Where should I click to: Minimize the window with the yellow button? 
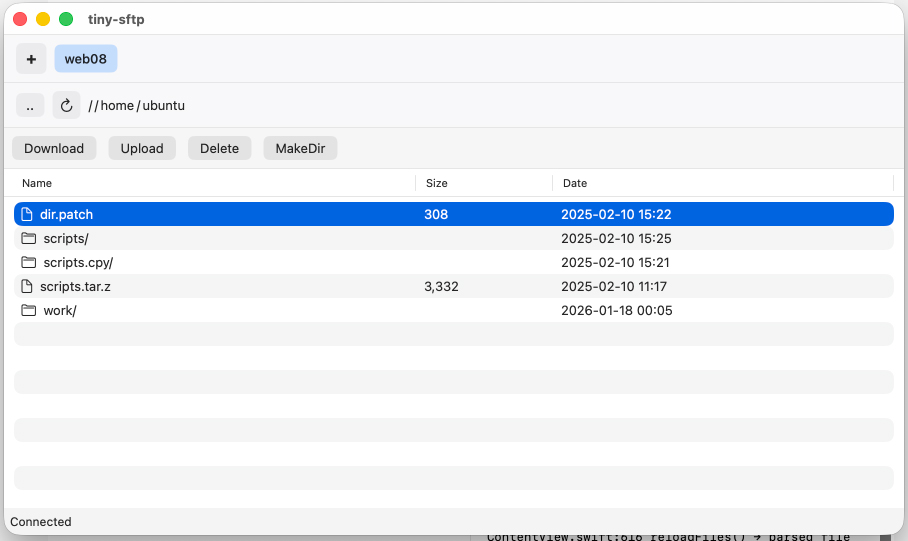coord(43,19)
